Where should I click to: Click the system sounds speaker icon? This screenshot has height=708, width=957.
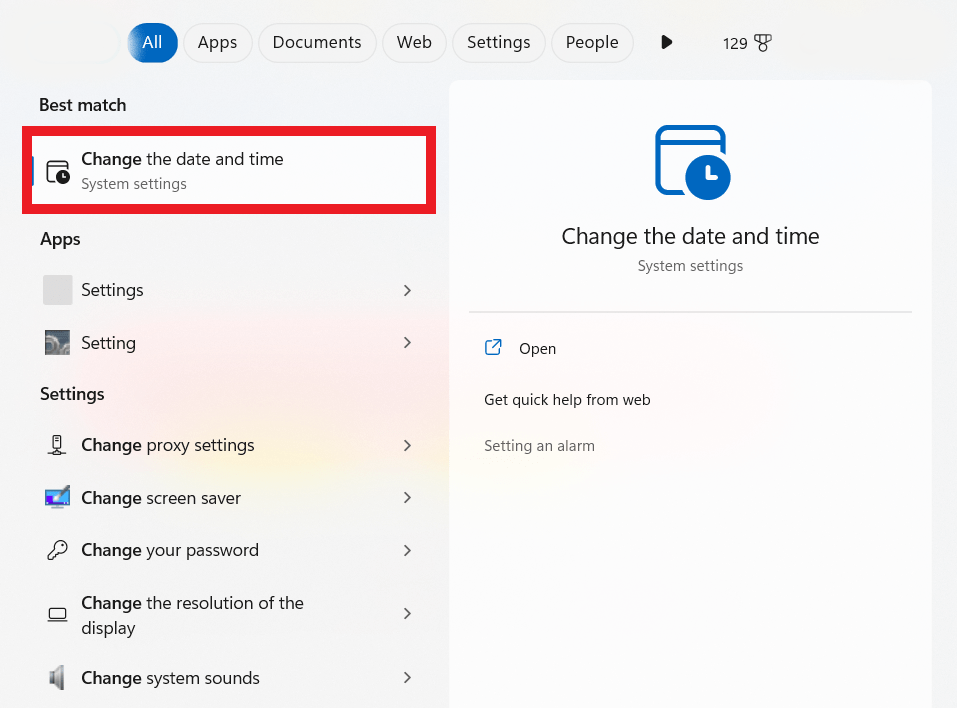57,677
